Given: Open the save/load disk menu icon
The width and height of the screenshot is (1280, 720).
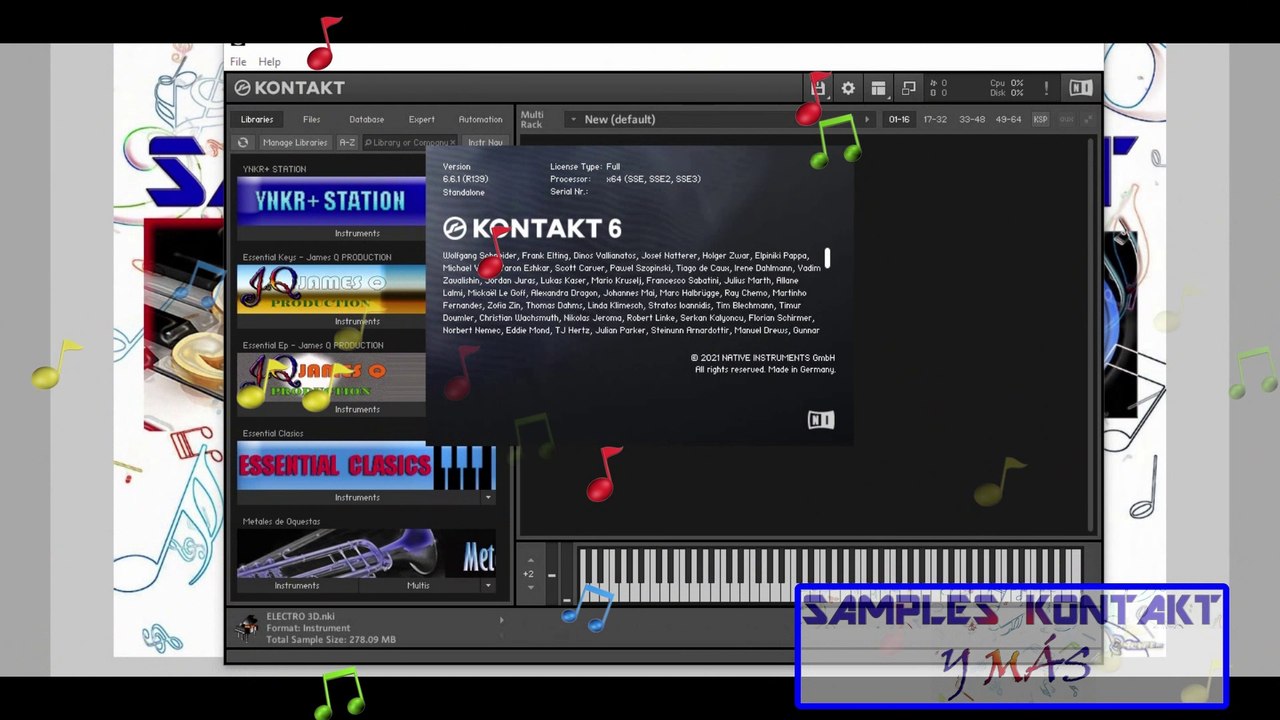Looking at the screenshot, I should 818,88.
